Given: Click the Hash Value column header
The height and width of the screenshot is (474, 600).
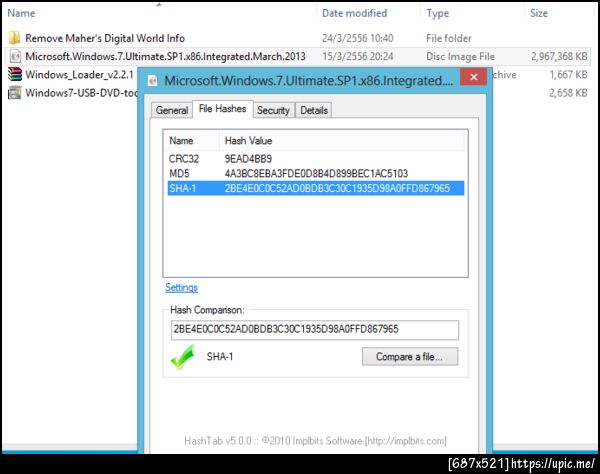Looking at the screenshot, I should point(343,140).
